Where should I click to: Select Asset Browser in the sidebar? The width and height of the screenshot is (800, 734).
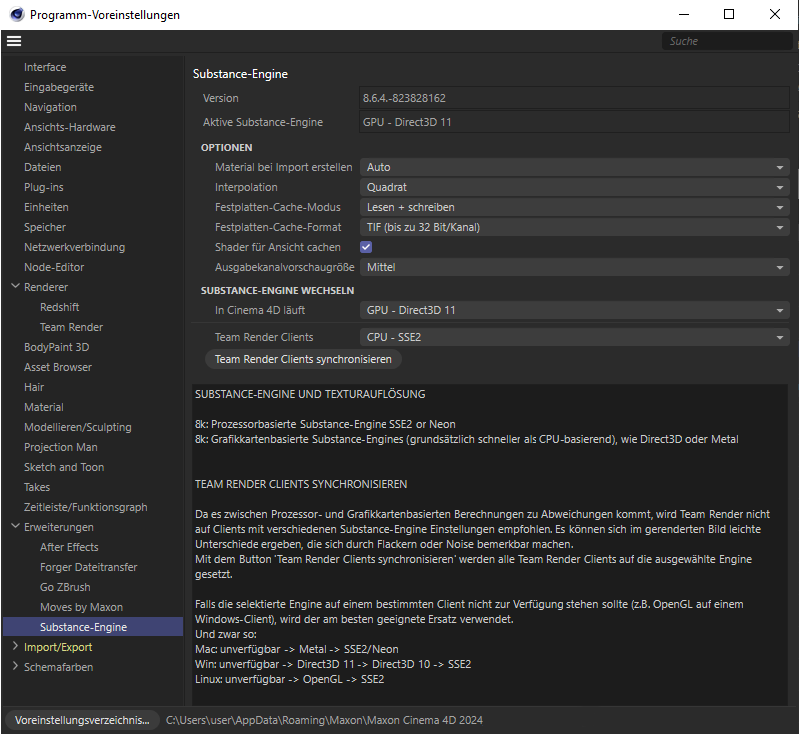pyautogui.click(x=58, y=367)
